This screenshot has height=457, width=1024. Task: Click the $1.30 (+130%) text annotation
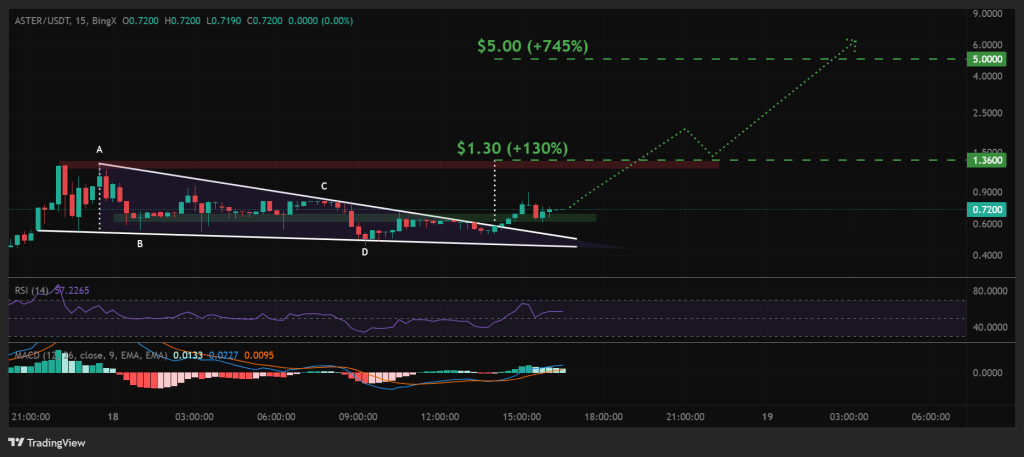(x=512, y=148)
